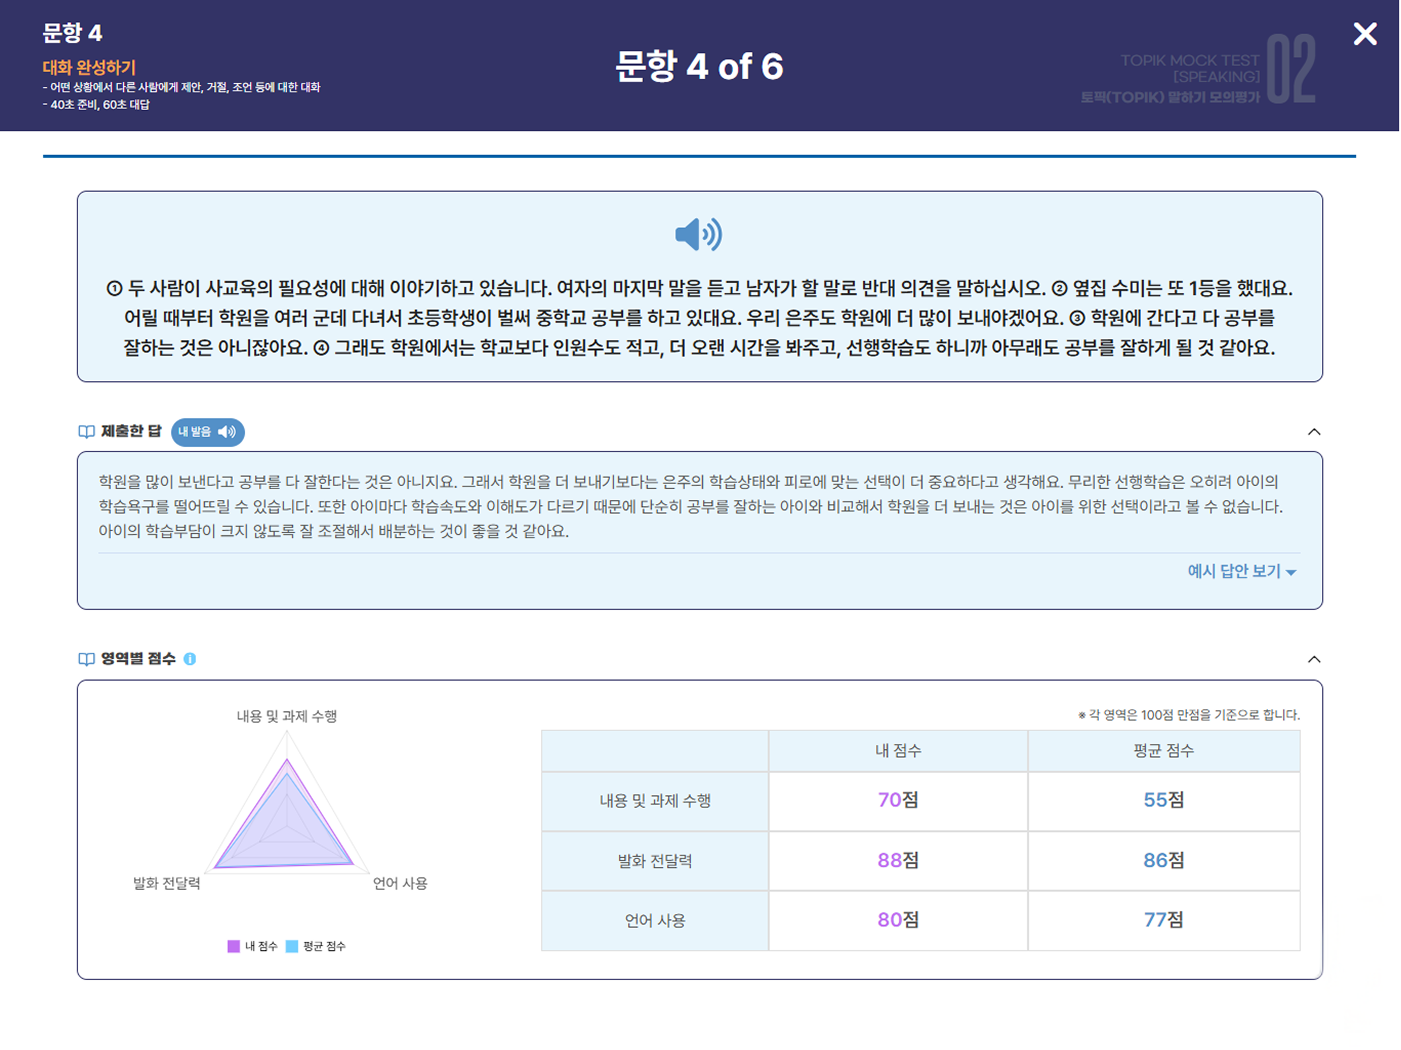This screenshot has width=1401, height=1050.
Task: Click the 55점 average score cell
Action: (1164, 800)
